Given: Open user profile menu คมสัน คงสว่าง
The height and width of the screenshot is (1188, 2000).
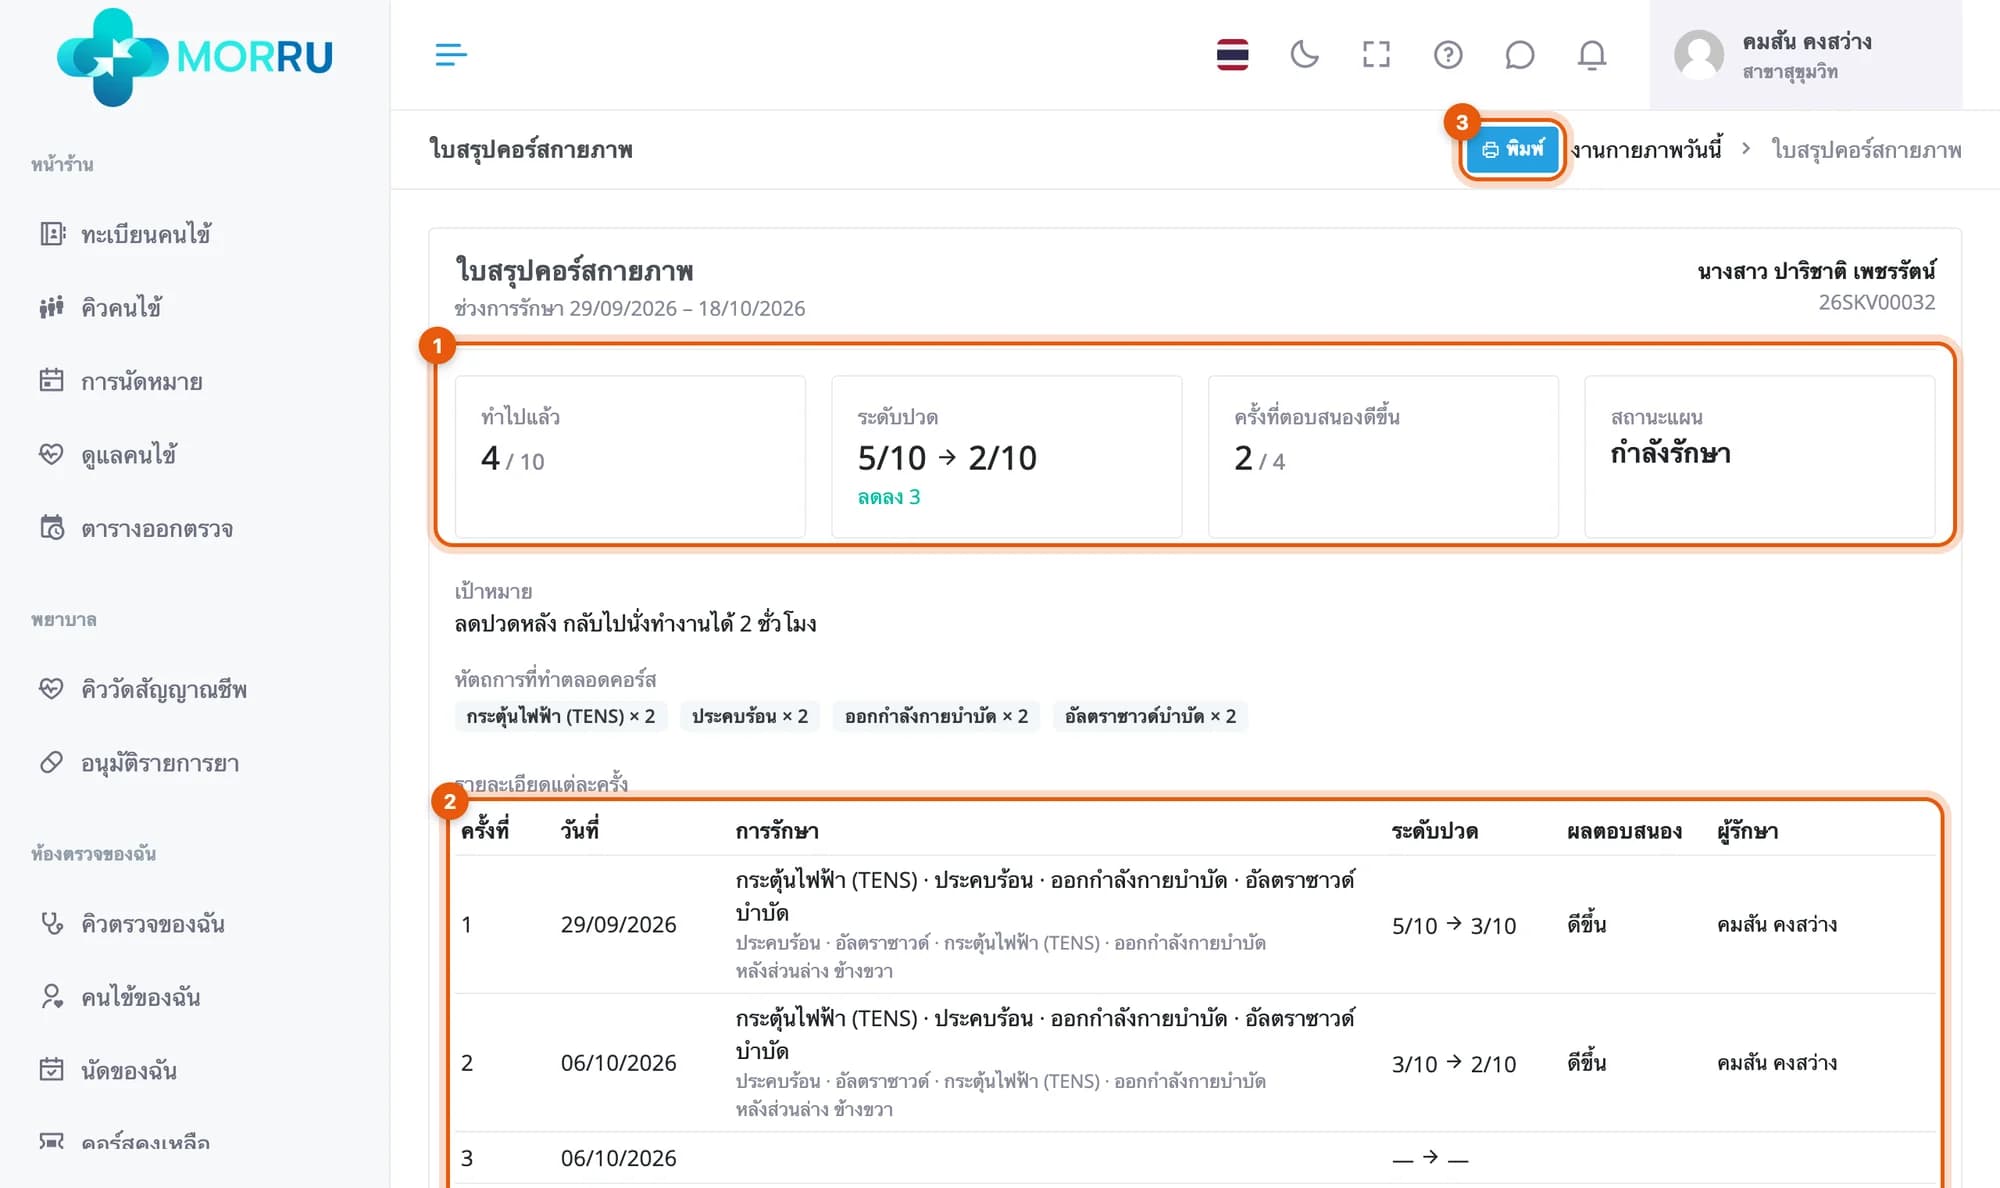Looking at the screenshot, I should [x=1805, y=55].
